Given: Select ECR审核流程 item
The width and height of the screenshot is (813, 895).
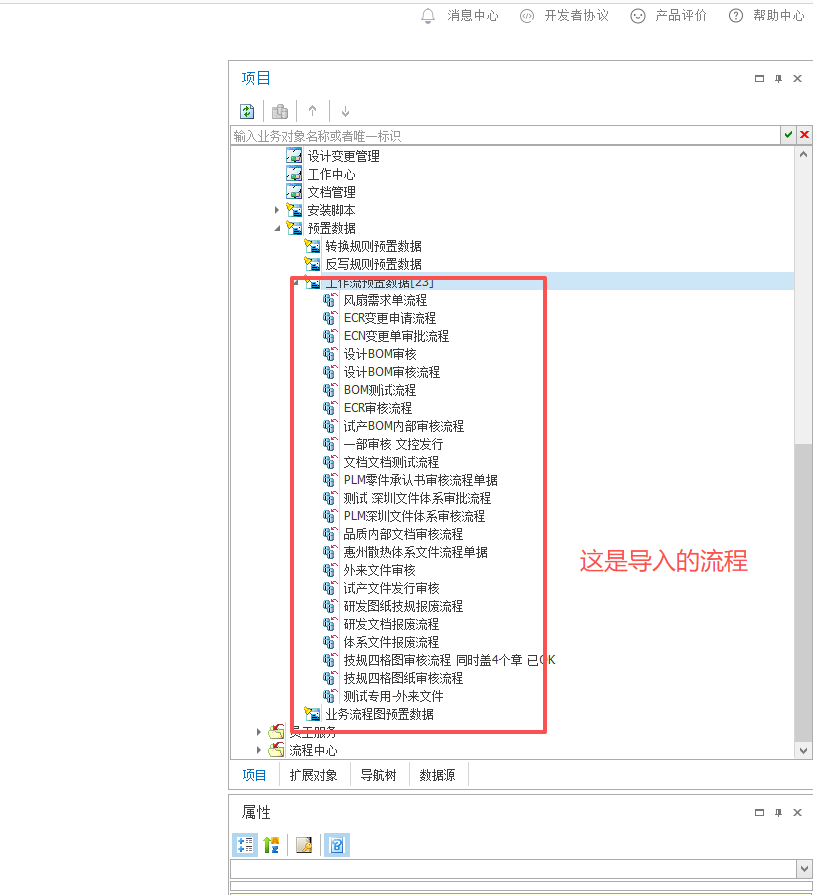Looking at the screenshot, I should tap(377, 408).
